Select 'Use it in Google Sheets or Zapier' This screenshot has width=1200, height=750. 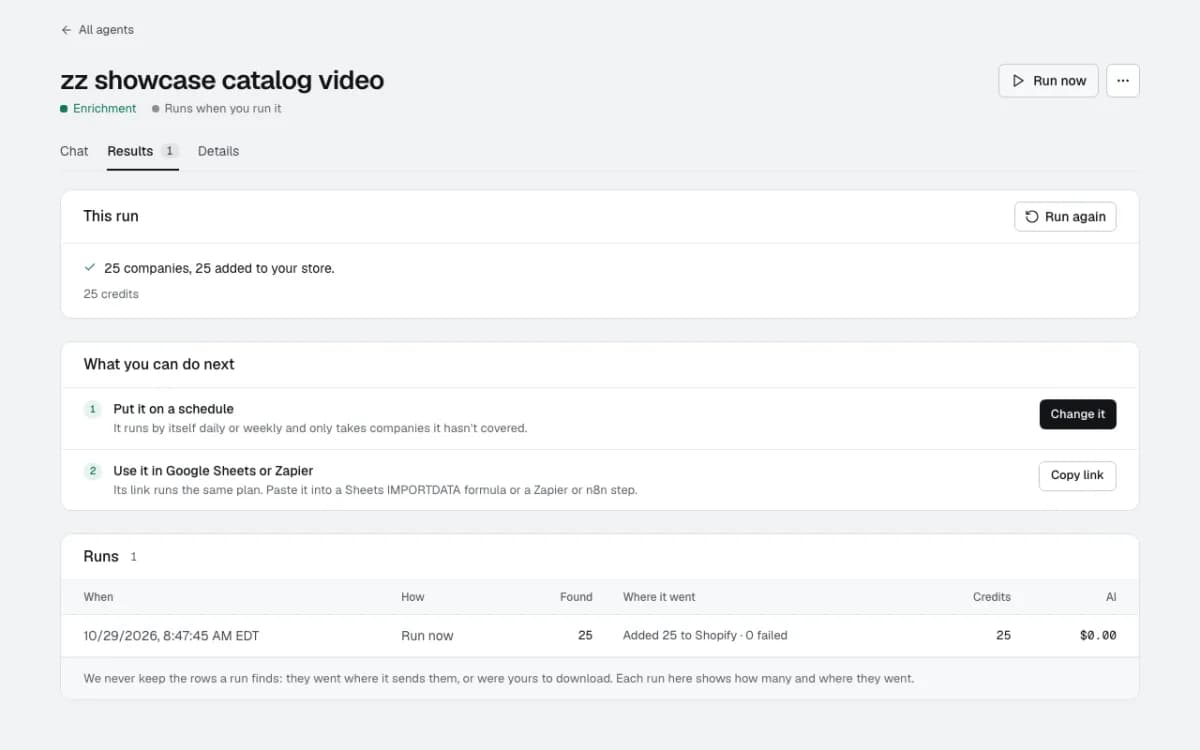tap(213, 470)
